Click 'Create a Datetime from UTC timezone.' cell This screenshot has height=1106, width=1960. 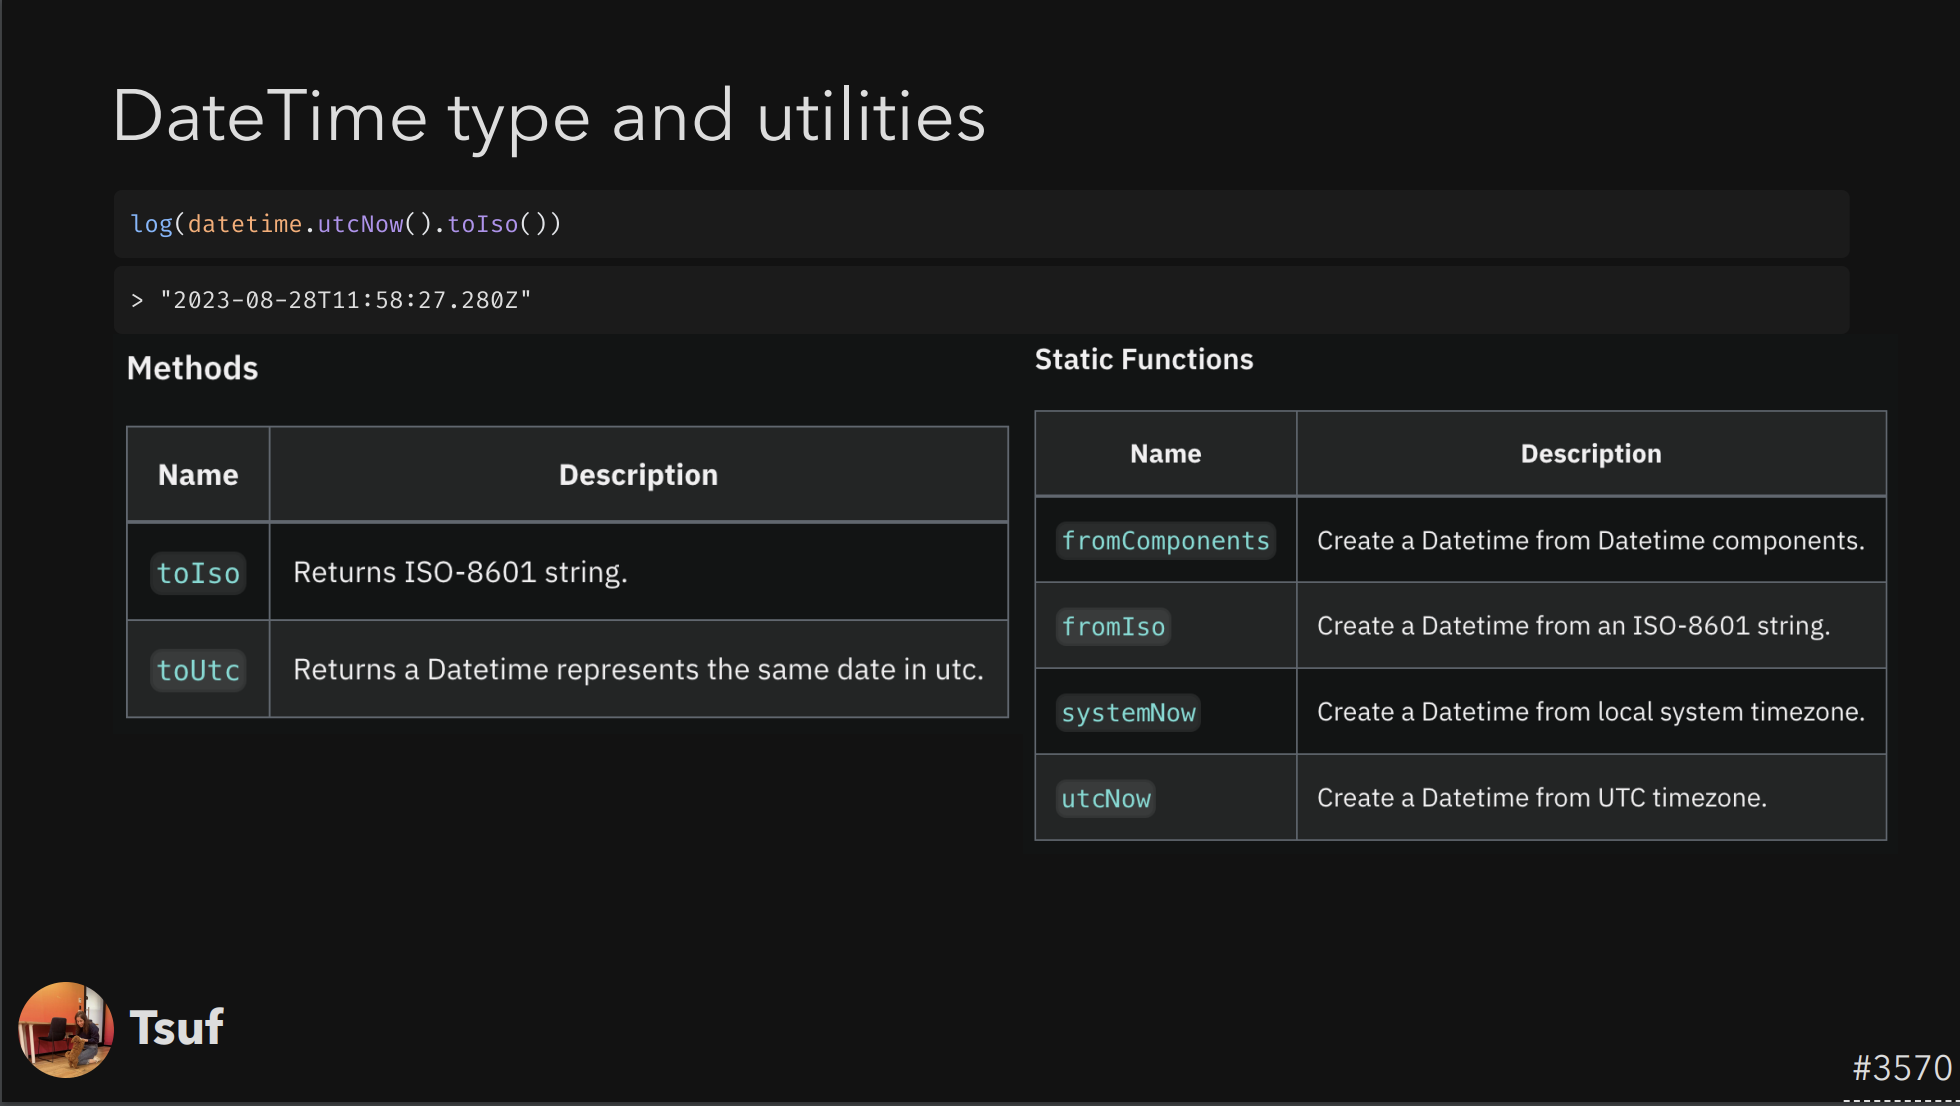coord(1541,798)
